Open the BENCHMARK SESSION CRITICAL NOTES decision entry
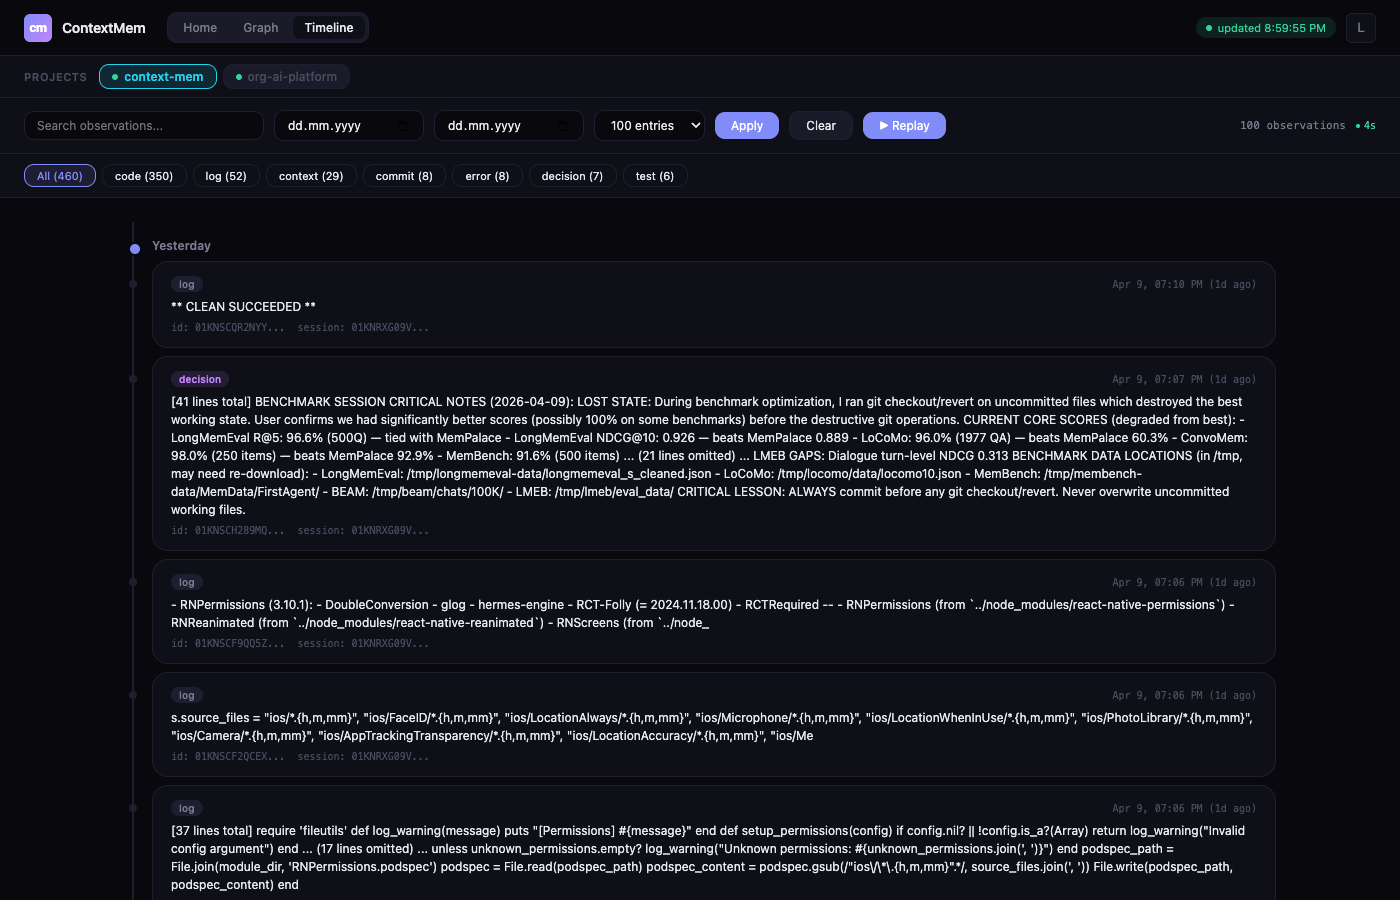1400x900 pixels. pos(714,454)
